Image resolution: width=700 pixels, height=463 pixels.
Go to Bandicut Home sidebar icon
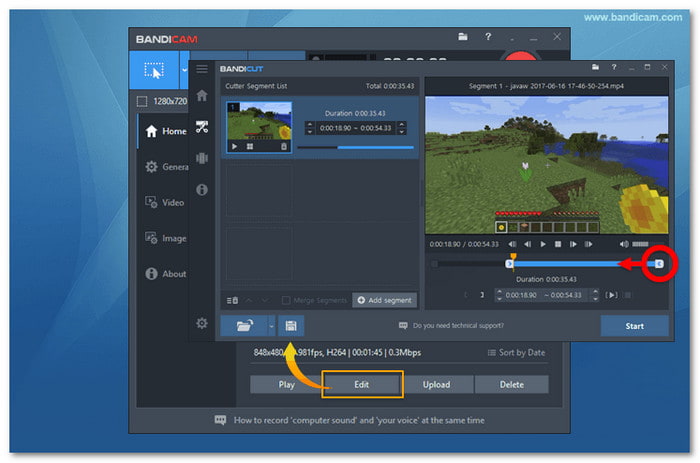point(202,95)
